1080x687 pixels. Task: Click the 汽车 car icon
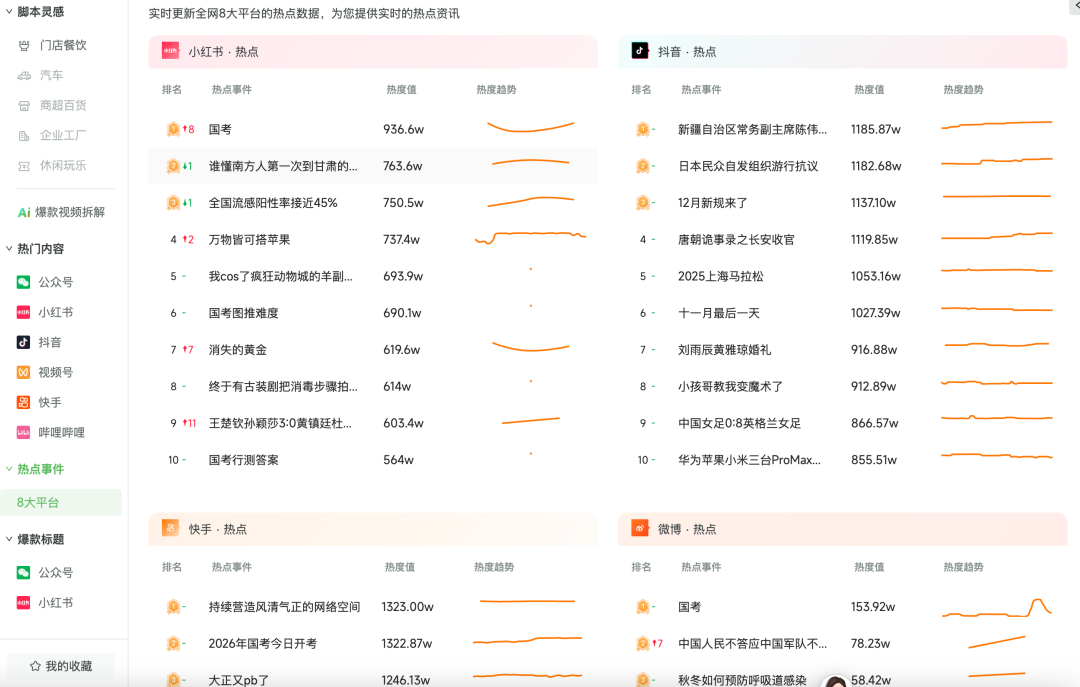pos(24,75)
